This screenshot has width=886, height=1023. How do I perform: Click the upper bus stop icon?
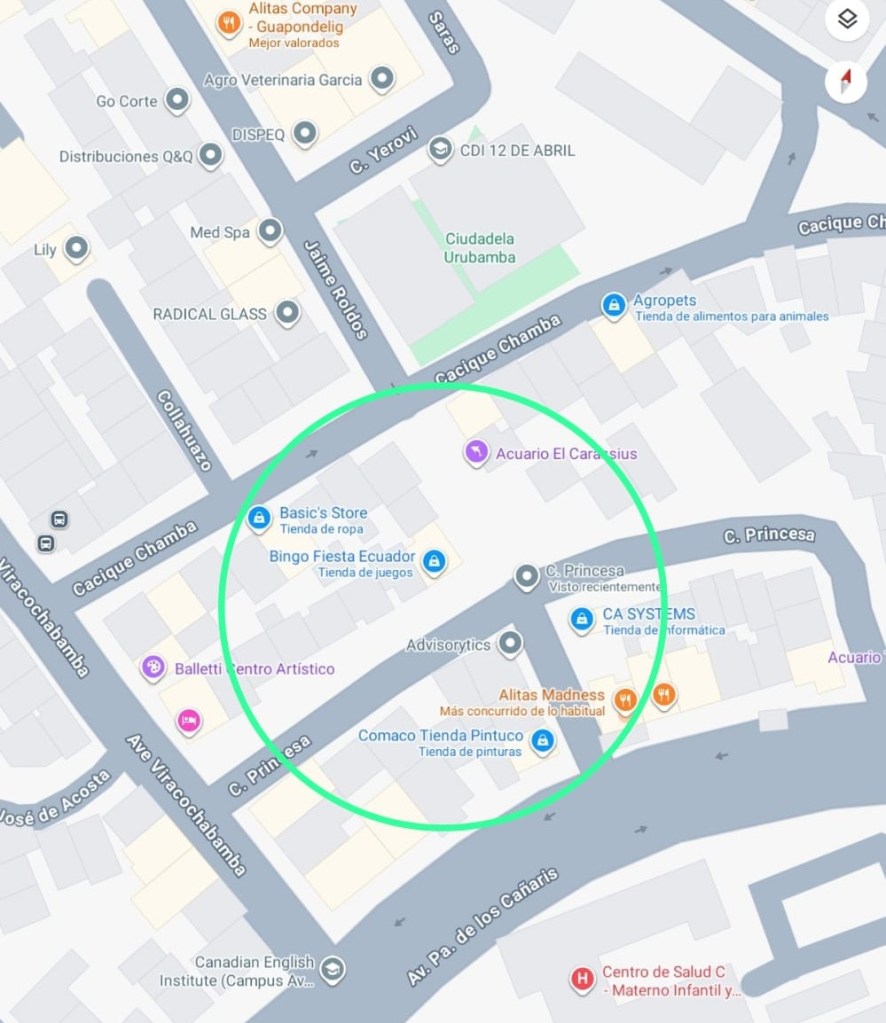click(59, 519)
